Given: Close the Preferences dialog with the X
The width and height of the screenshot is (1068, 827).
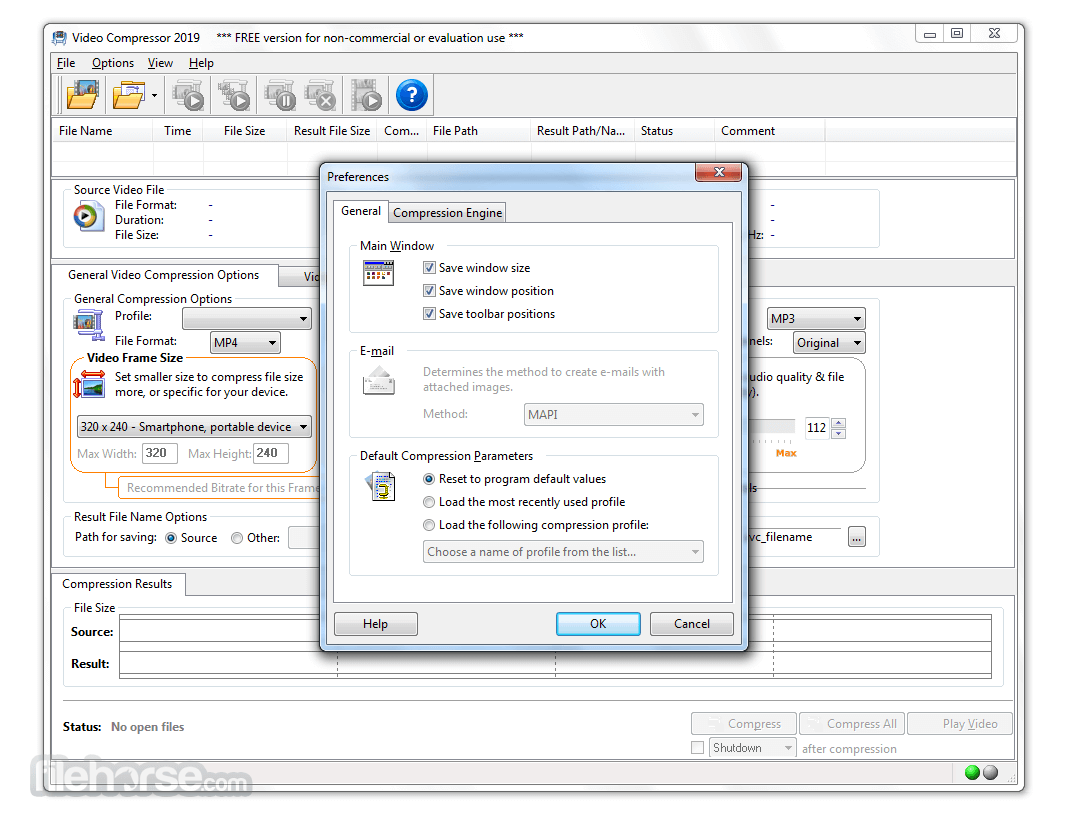Looking at the screenshot, I should 718,172.
